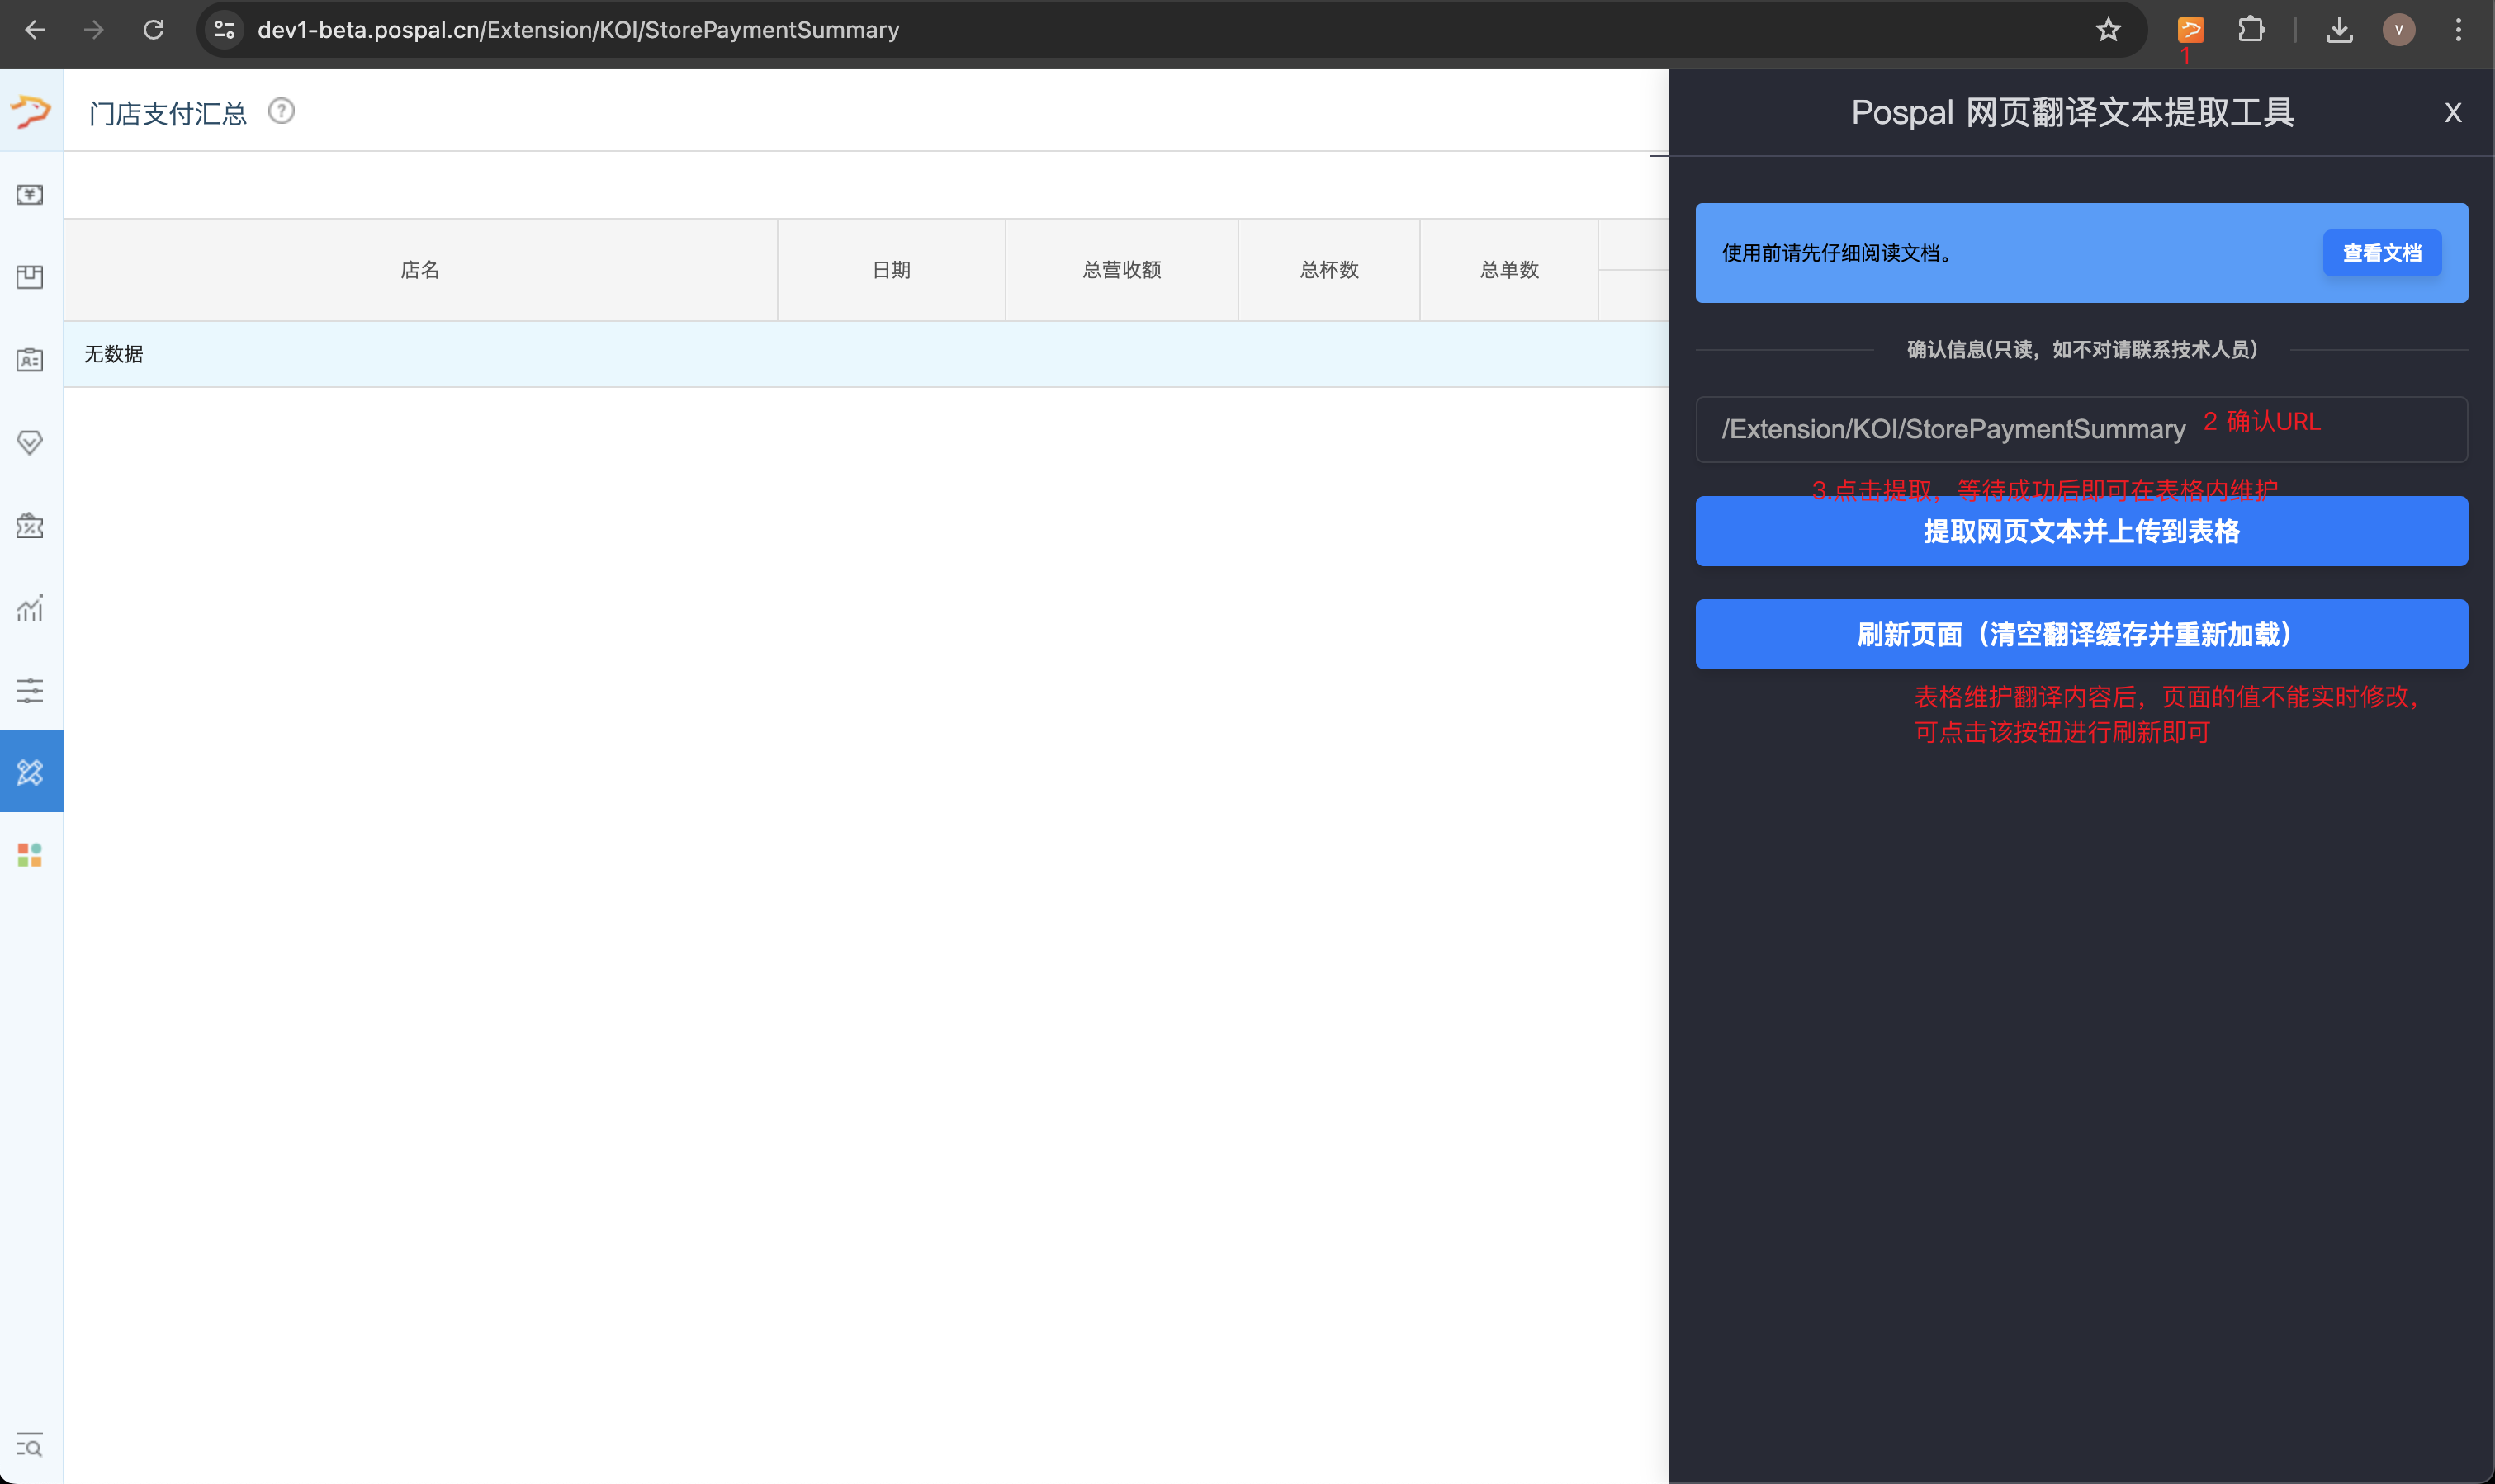The width and height of the screenshot is (2495, 1484).
Task: Click the menu search icon at sidebar bottom
Action: click(x=30, y=1446)
